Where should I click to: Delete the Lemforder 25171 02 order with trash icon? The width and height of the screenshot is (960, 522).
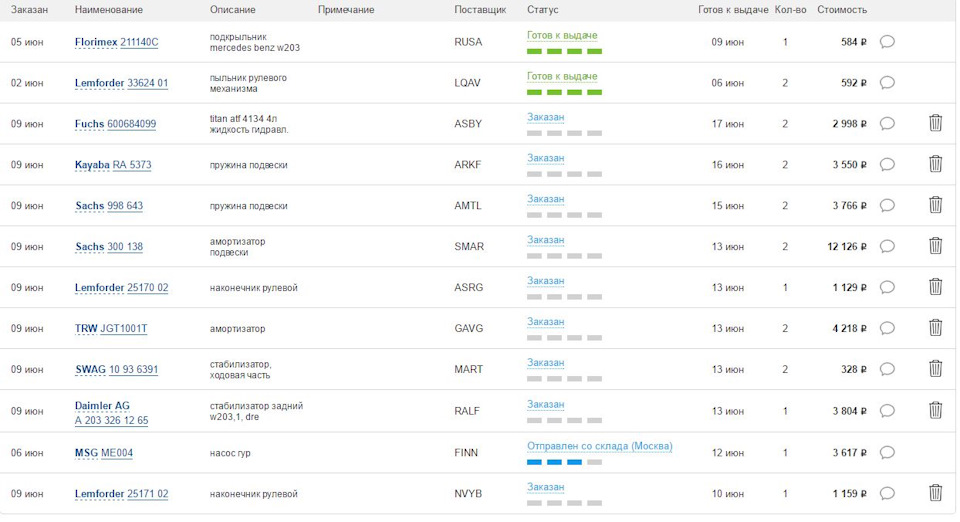(936, 493)
